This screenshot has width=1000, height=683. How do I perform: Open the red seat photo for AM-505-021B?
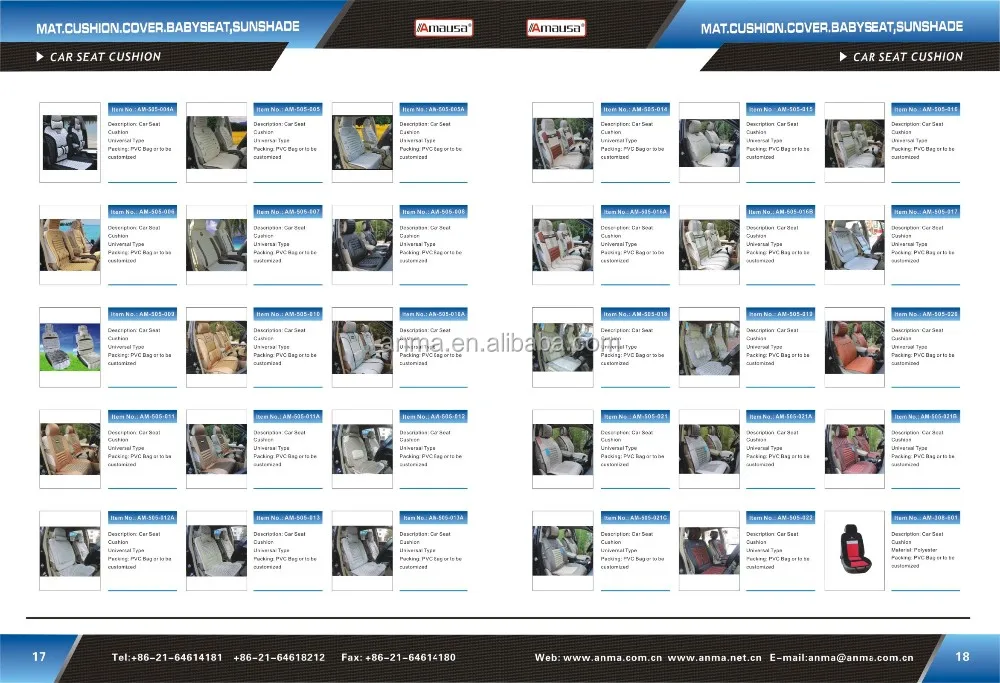point(855,449)
